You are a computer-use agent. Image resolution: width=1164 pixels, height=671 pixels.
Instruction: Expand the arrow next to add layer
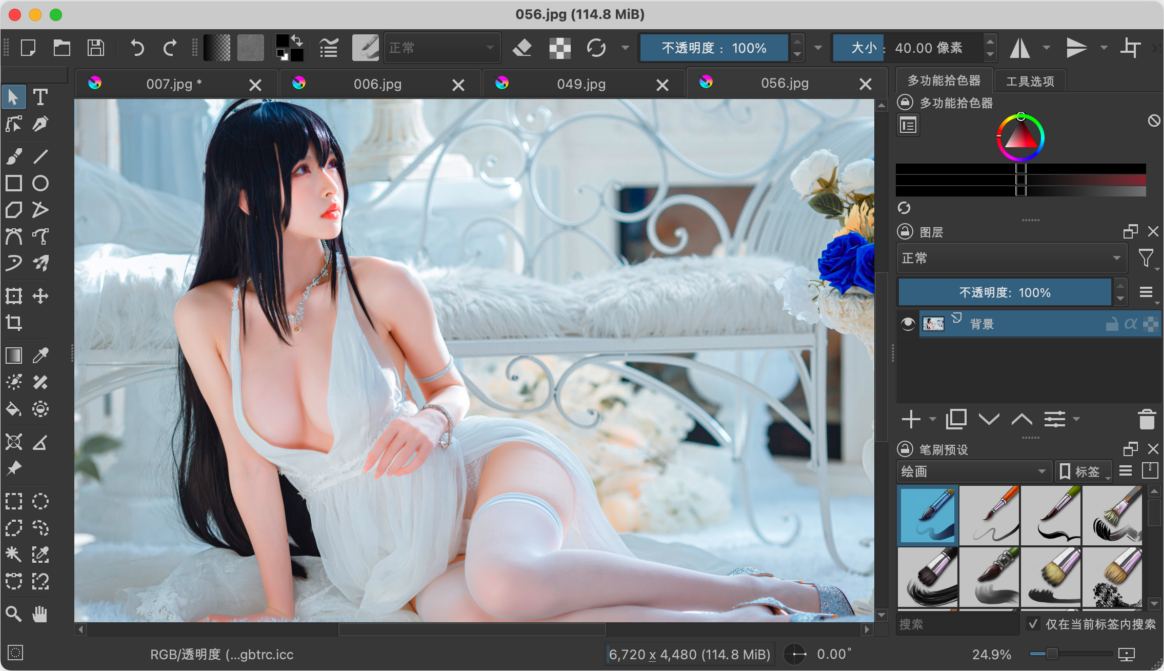click(x=932, y=419)
